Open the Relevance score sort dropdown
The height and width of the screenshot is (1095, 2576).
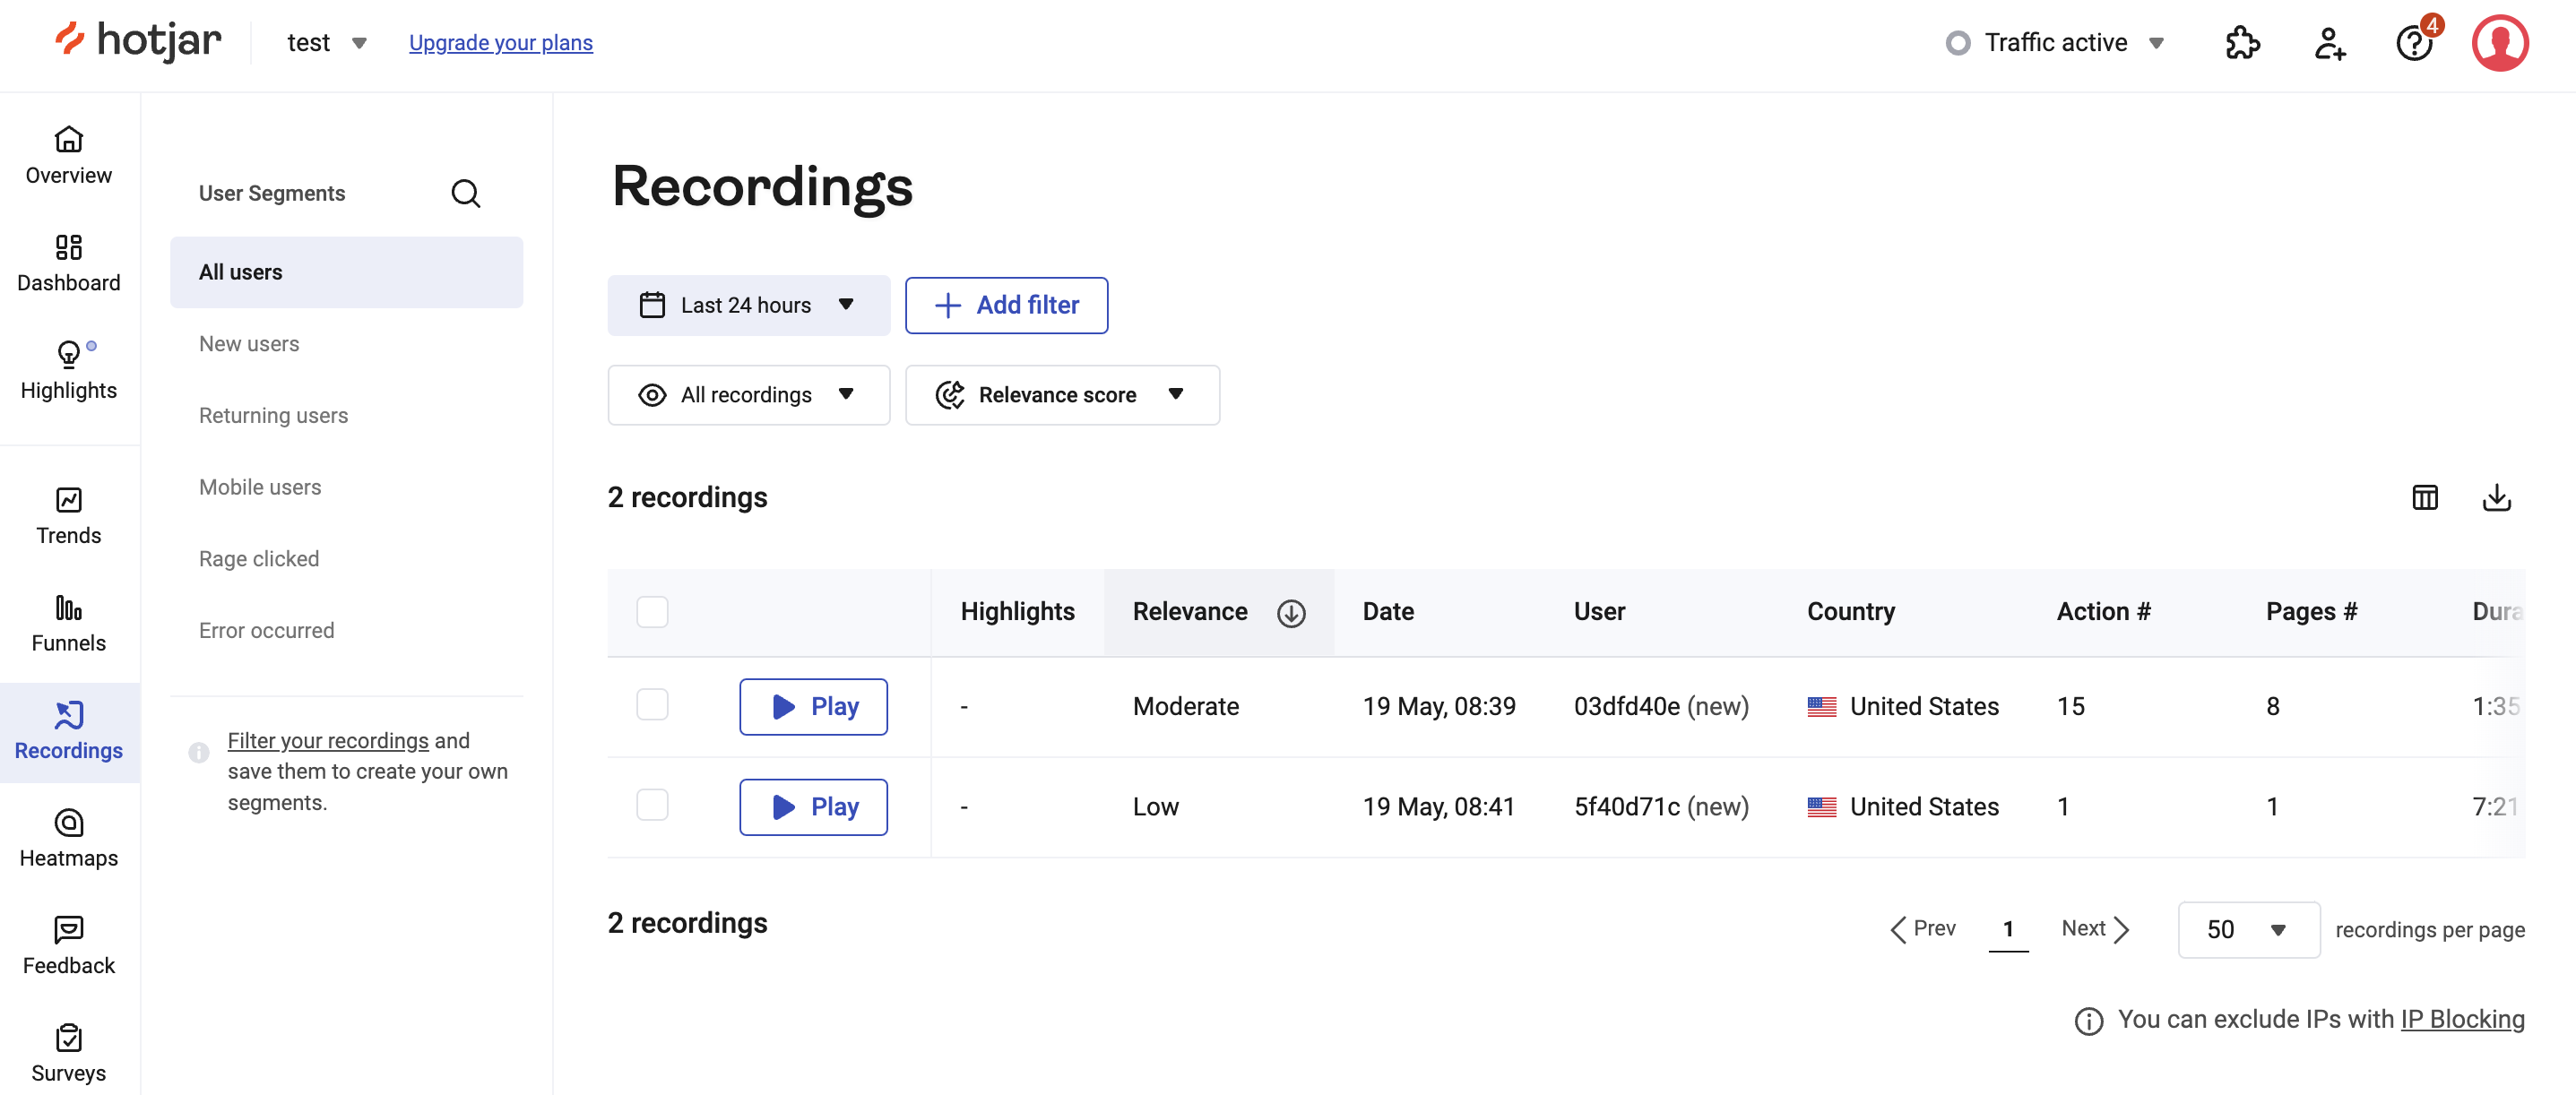[1061, 395]
